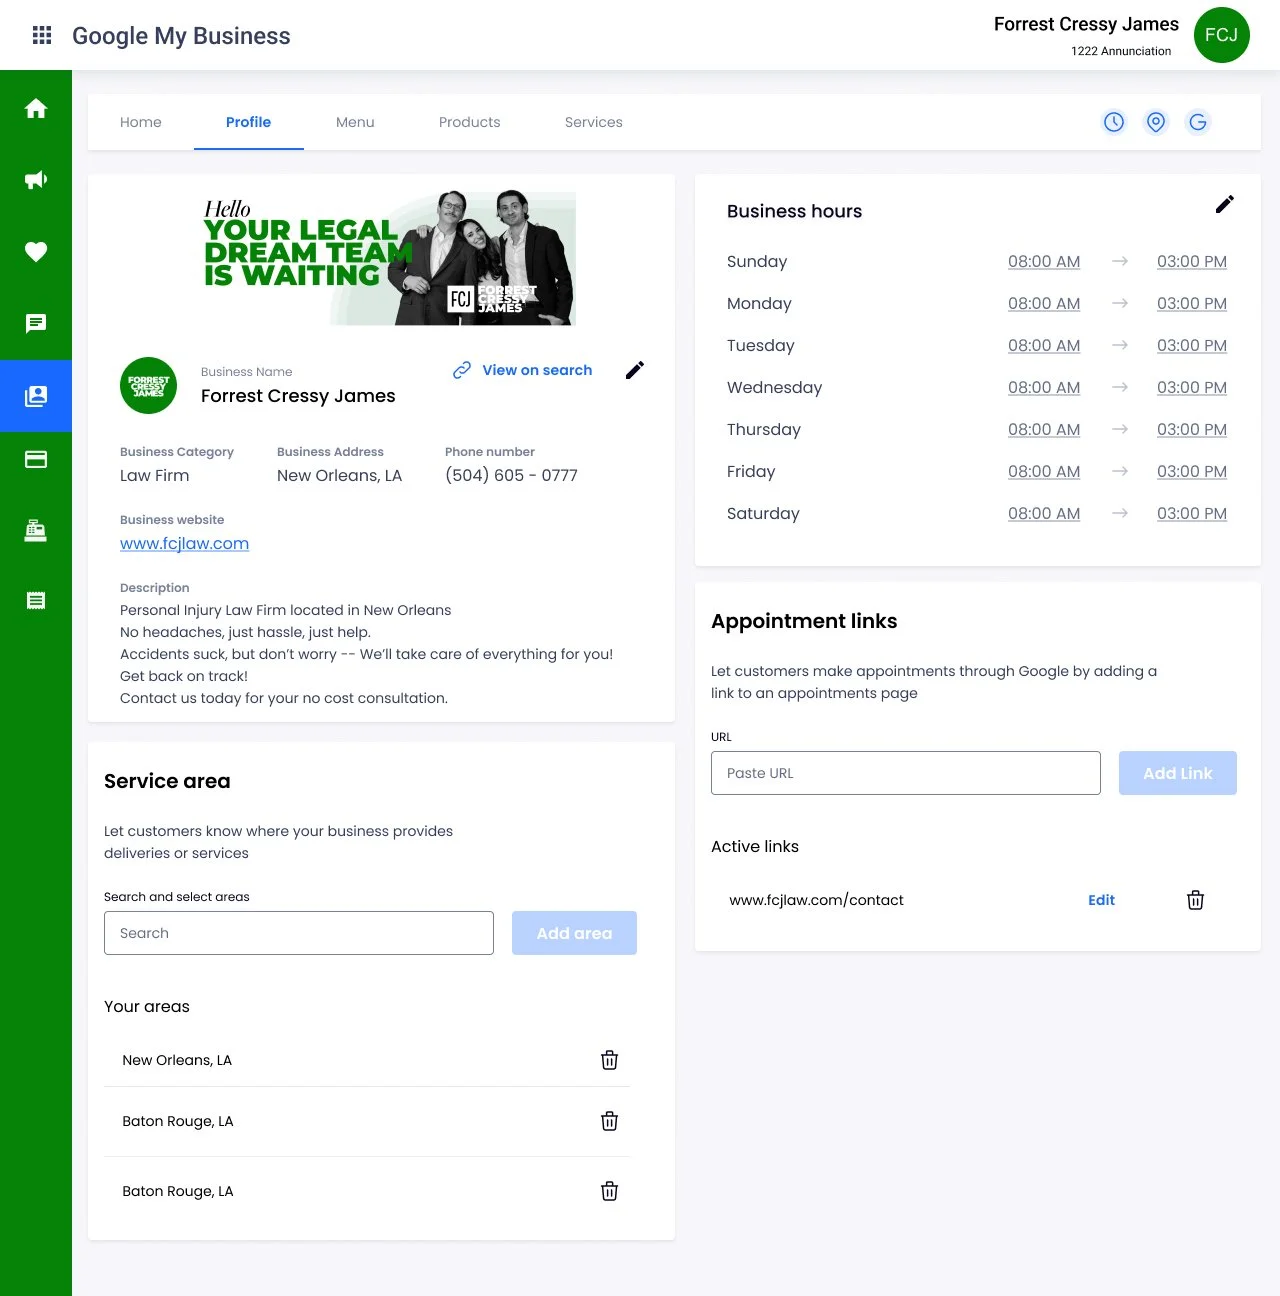Click the clock icon in the tab bar

(x=1114, y=122)
